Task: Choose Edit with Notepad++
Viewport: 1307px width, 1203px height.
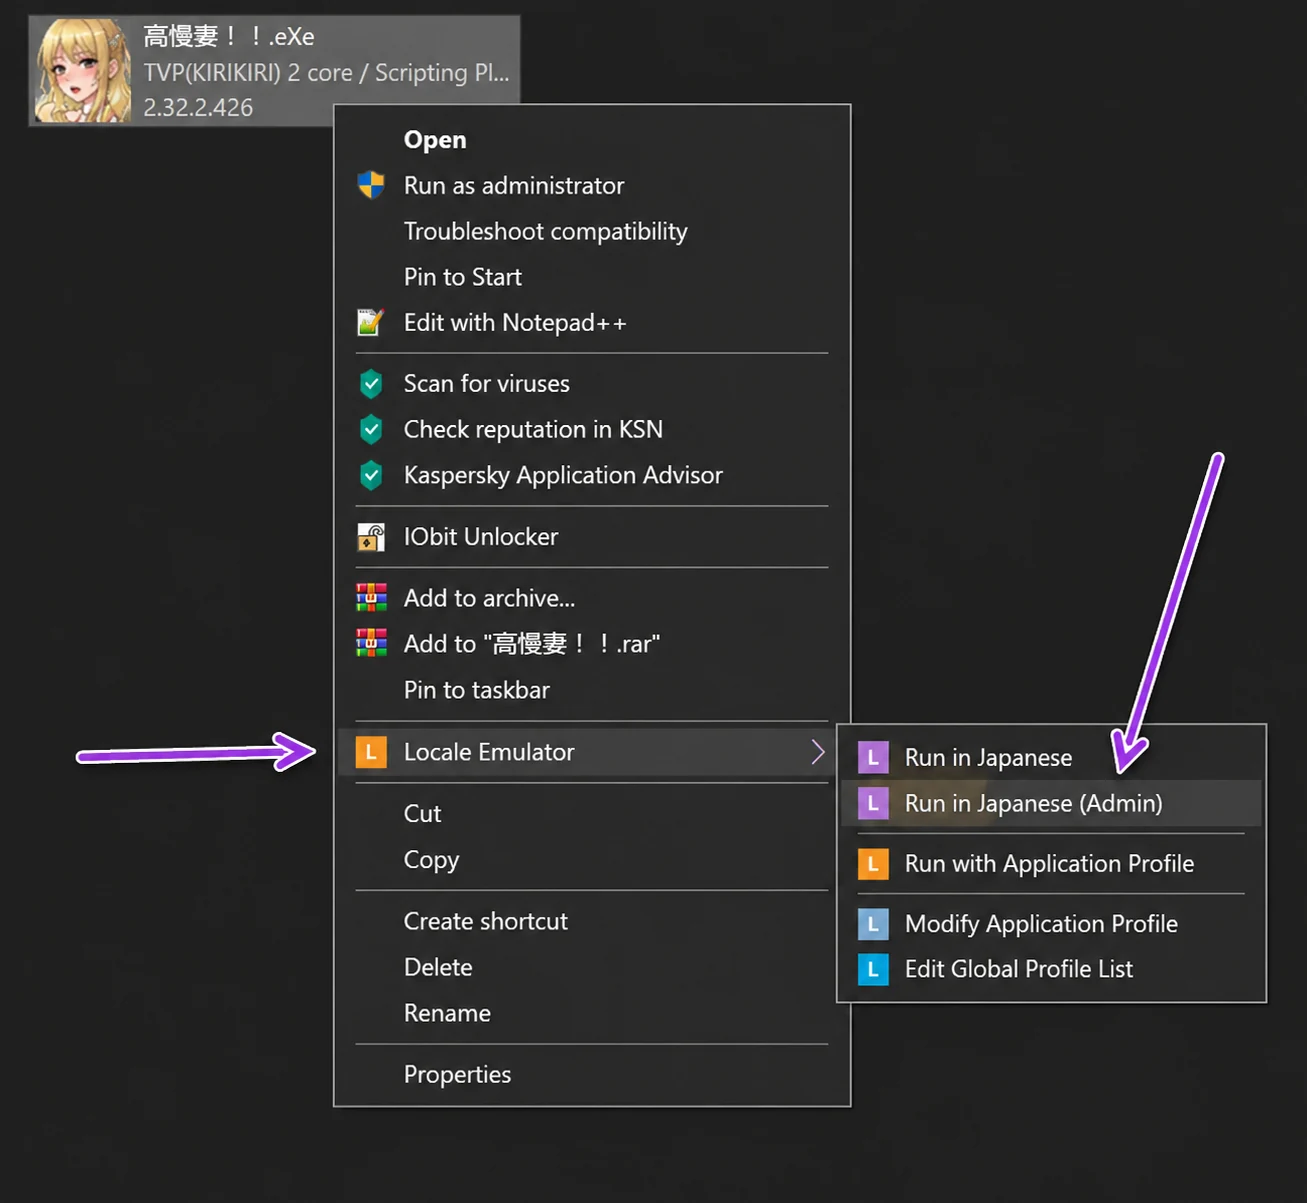Action: point(592,323)
